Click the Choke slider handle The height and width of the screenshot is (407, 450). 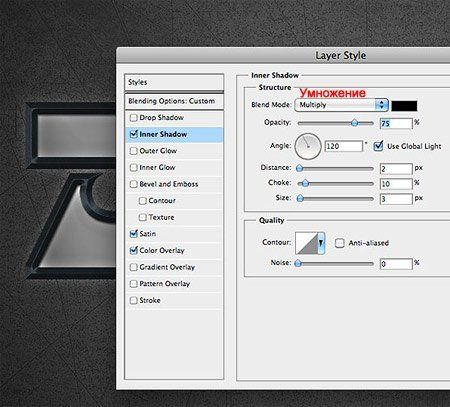tap(305, 183)
